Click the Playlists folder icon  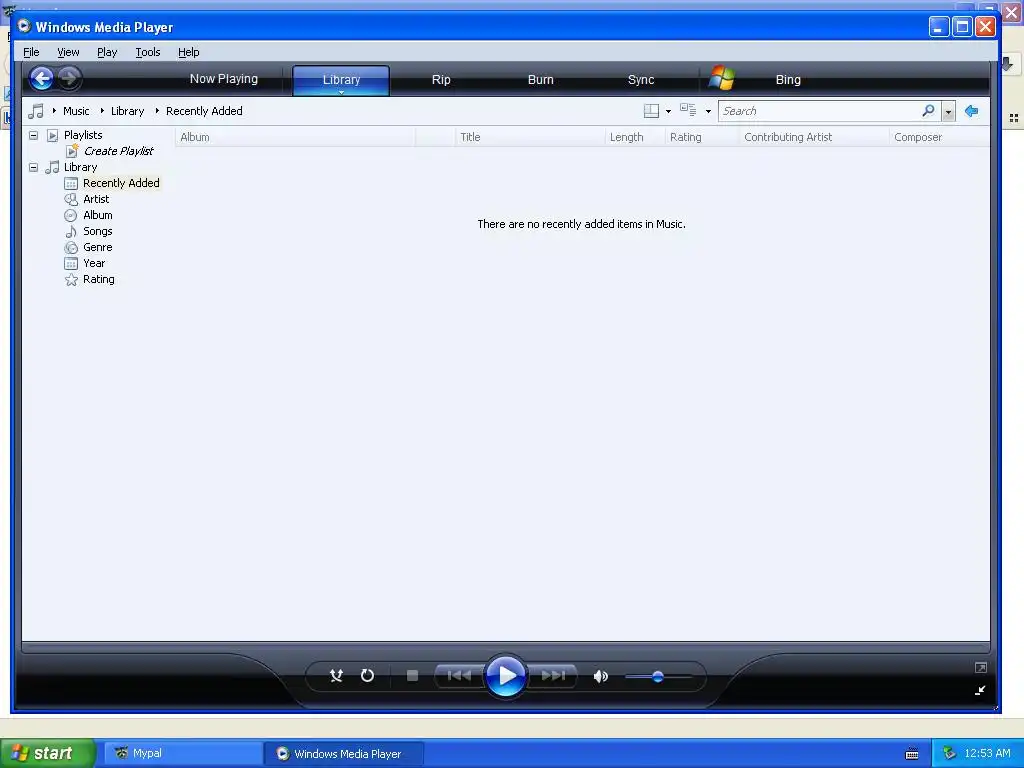tap(53, 135)
